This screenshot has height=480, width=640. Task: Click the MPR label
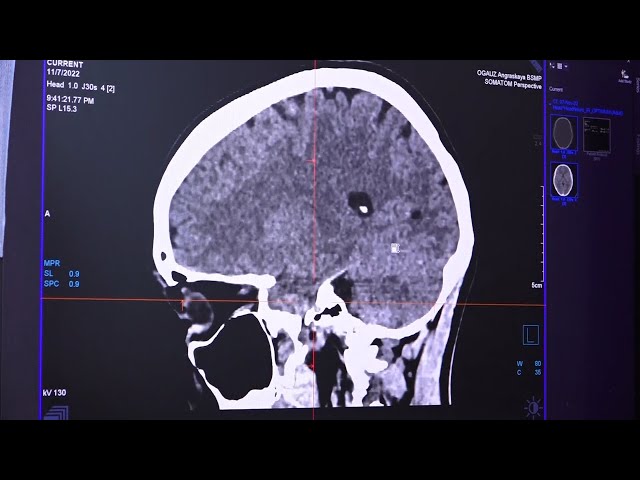pyautogui.click(x=51, y=263)
